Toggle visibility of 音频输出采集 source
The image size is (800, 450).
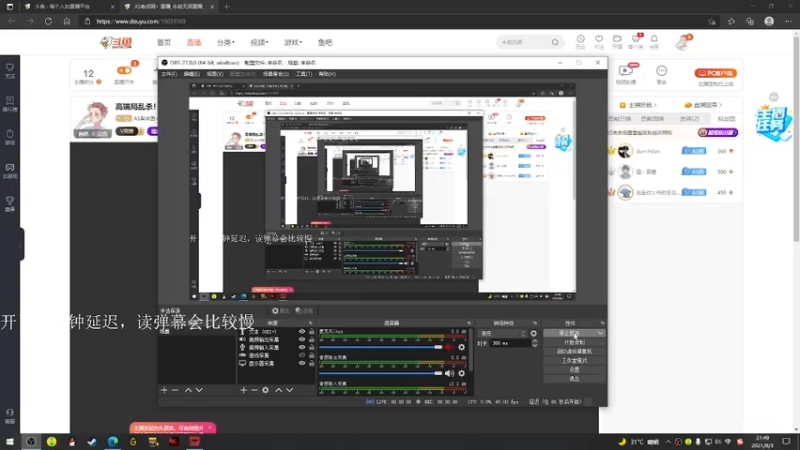[302, 339]
